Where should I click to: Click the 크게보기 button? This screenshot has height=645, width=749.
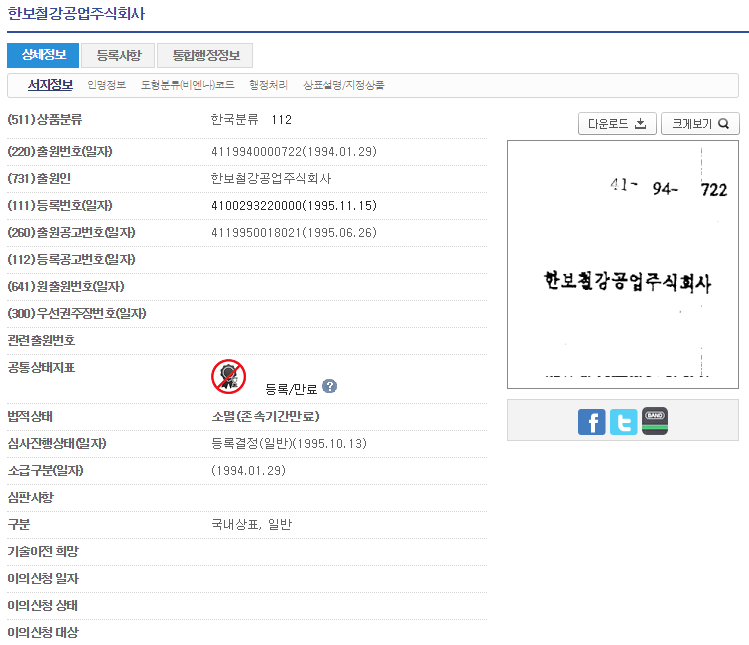pos(700,124)
